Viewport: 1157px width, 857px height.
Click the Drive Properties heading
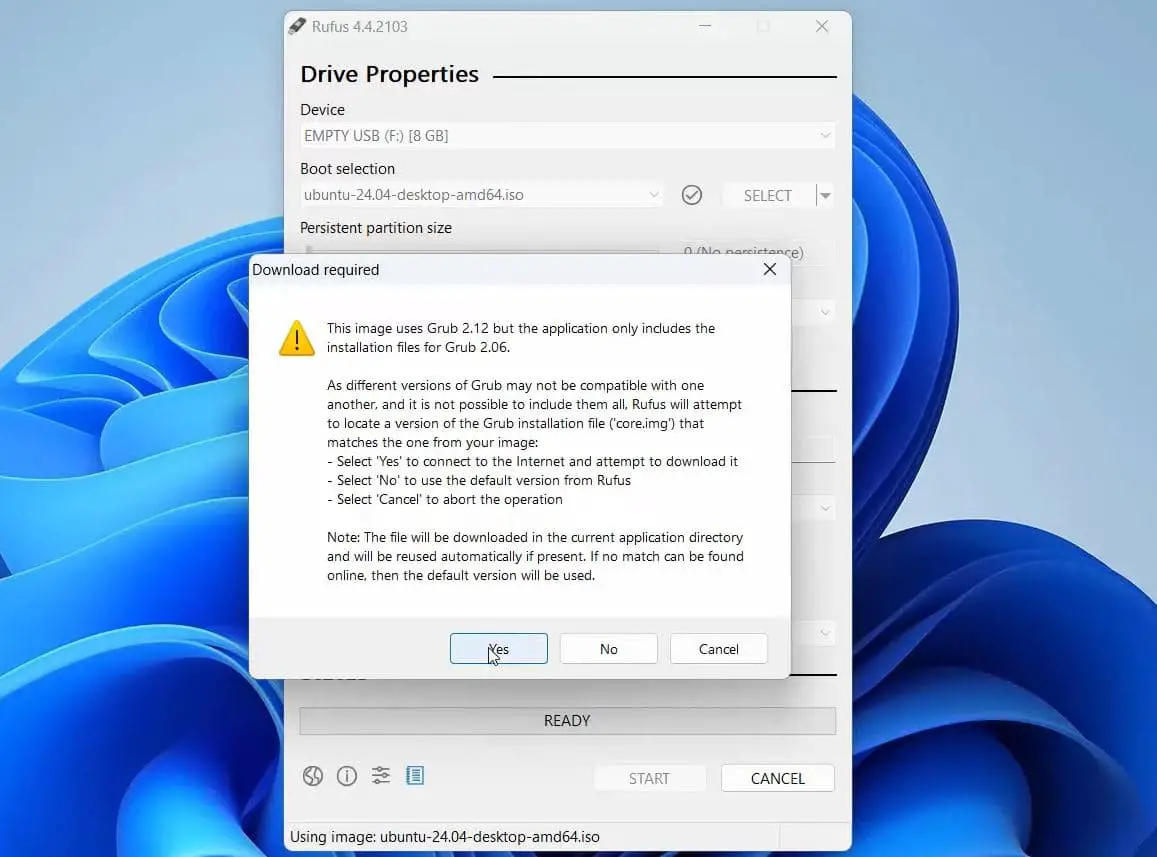click(390, 75)
